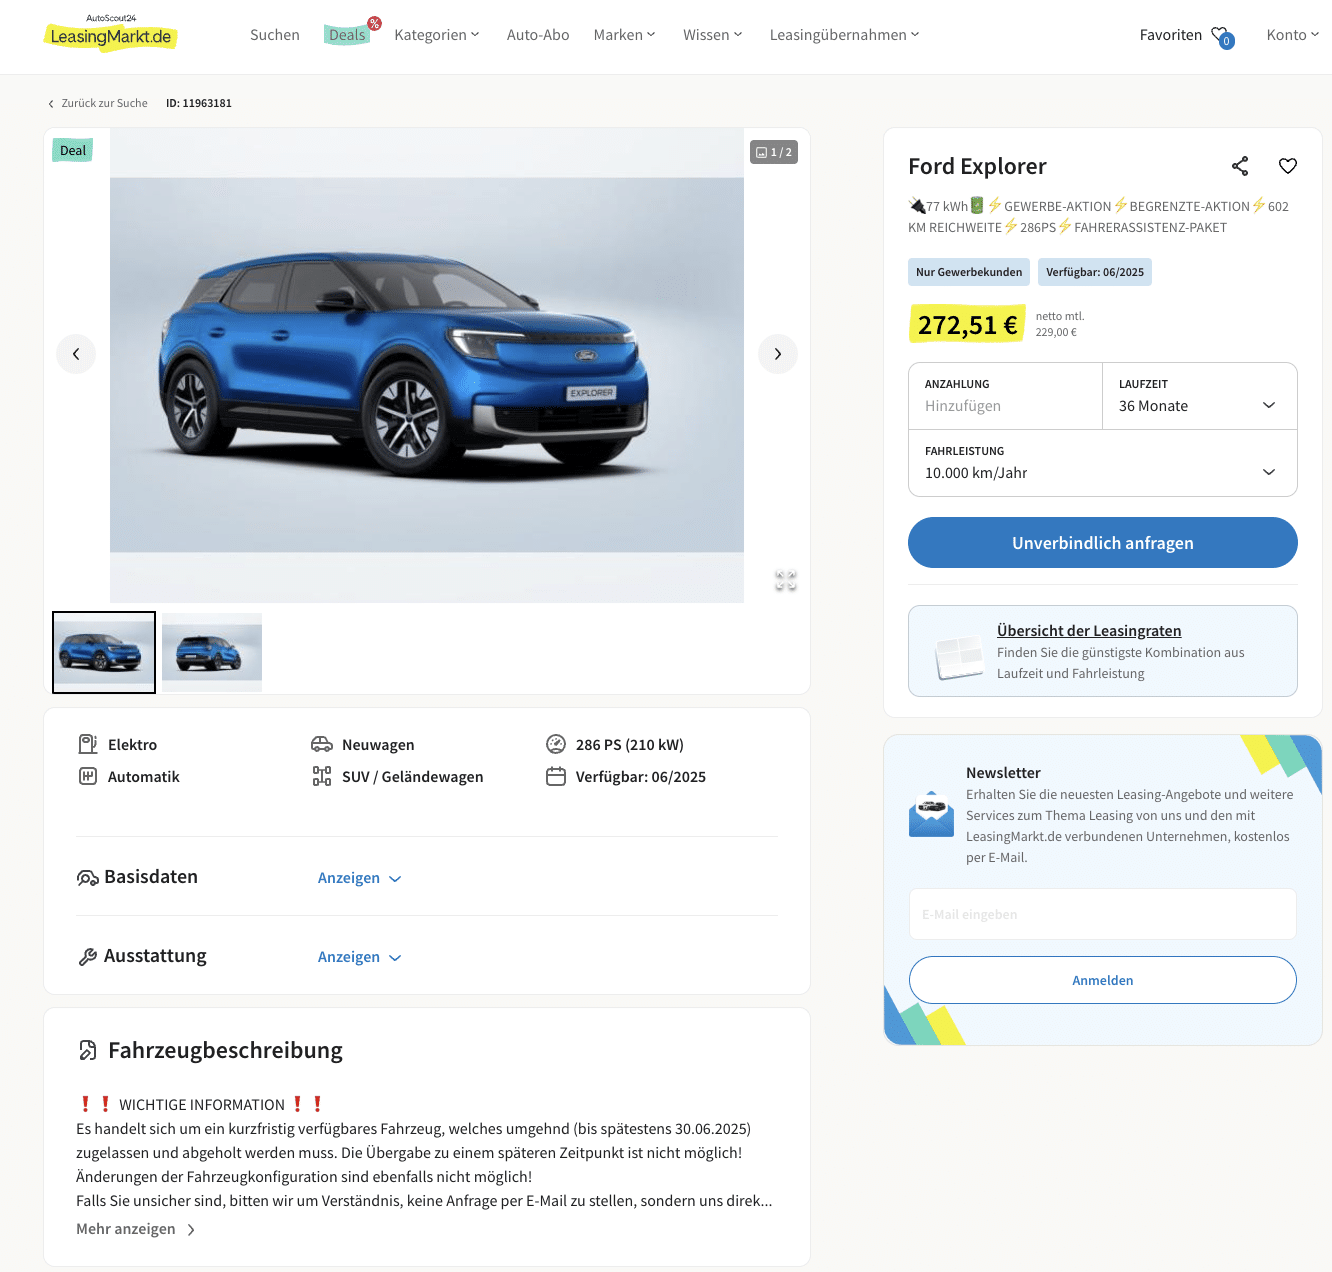Screen dimensions: 1332x1272
Task: Click the Elektro fuel icon
Action: 88,744
